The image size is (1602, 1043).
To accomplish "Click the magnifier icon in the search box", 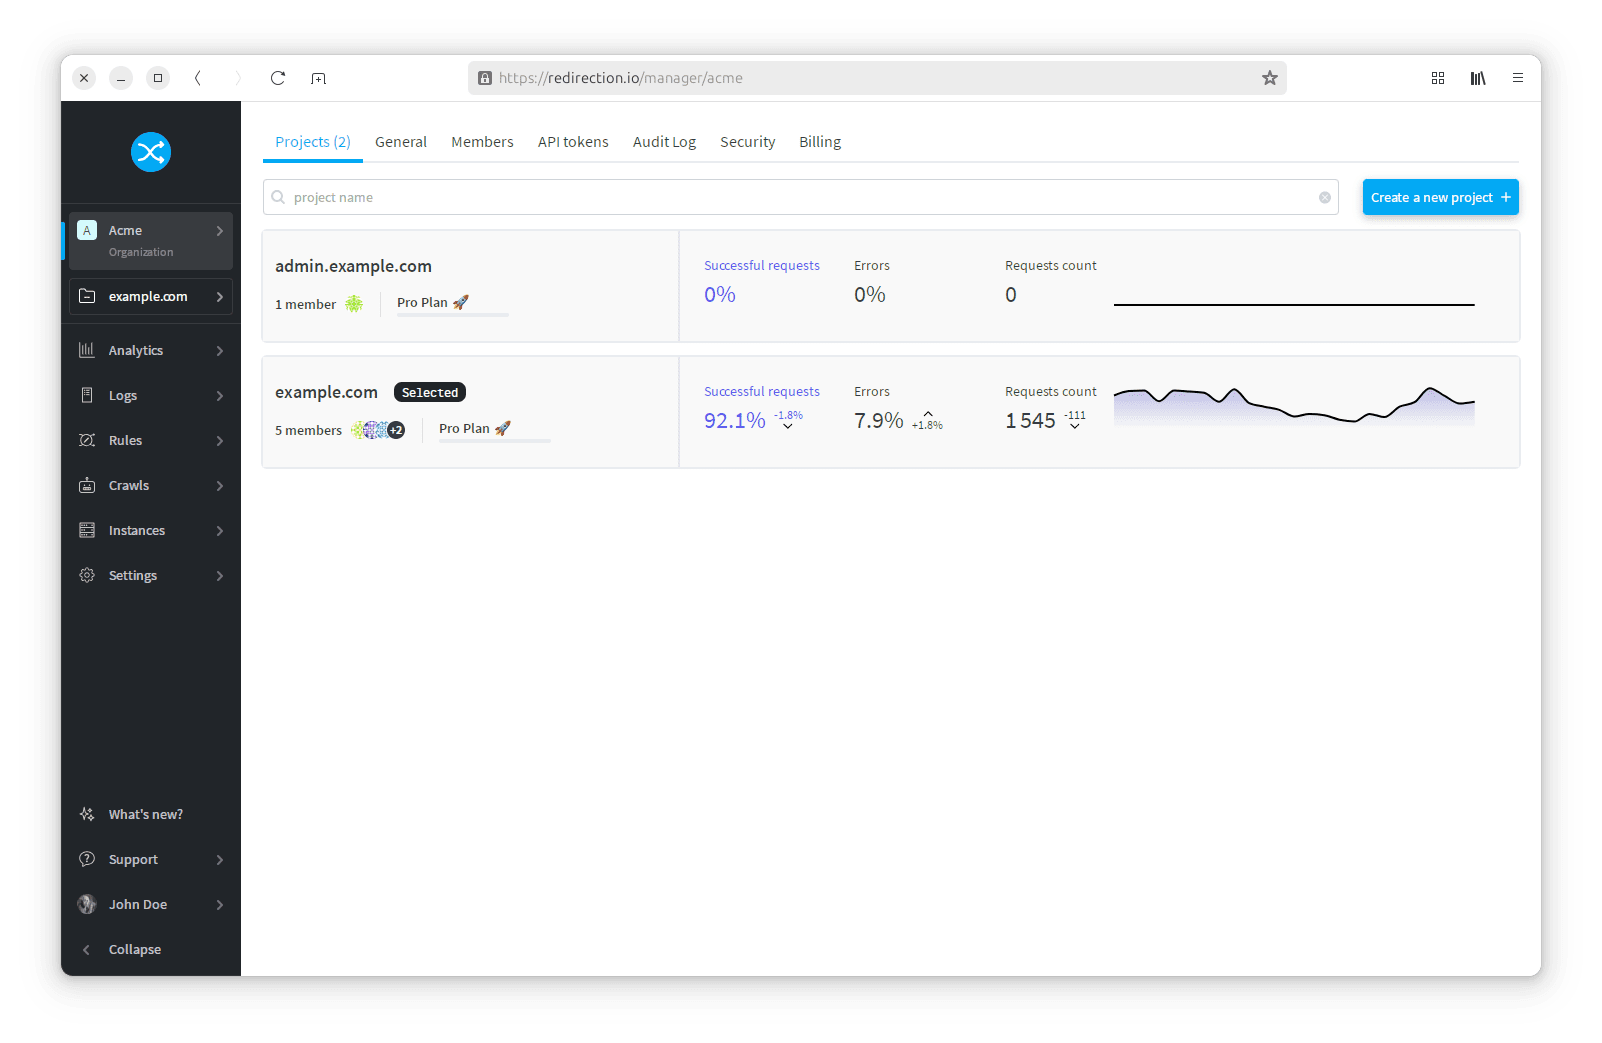I will click(x=278, y=197).
